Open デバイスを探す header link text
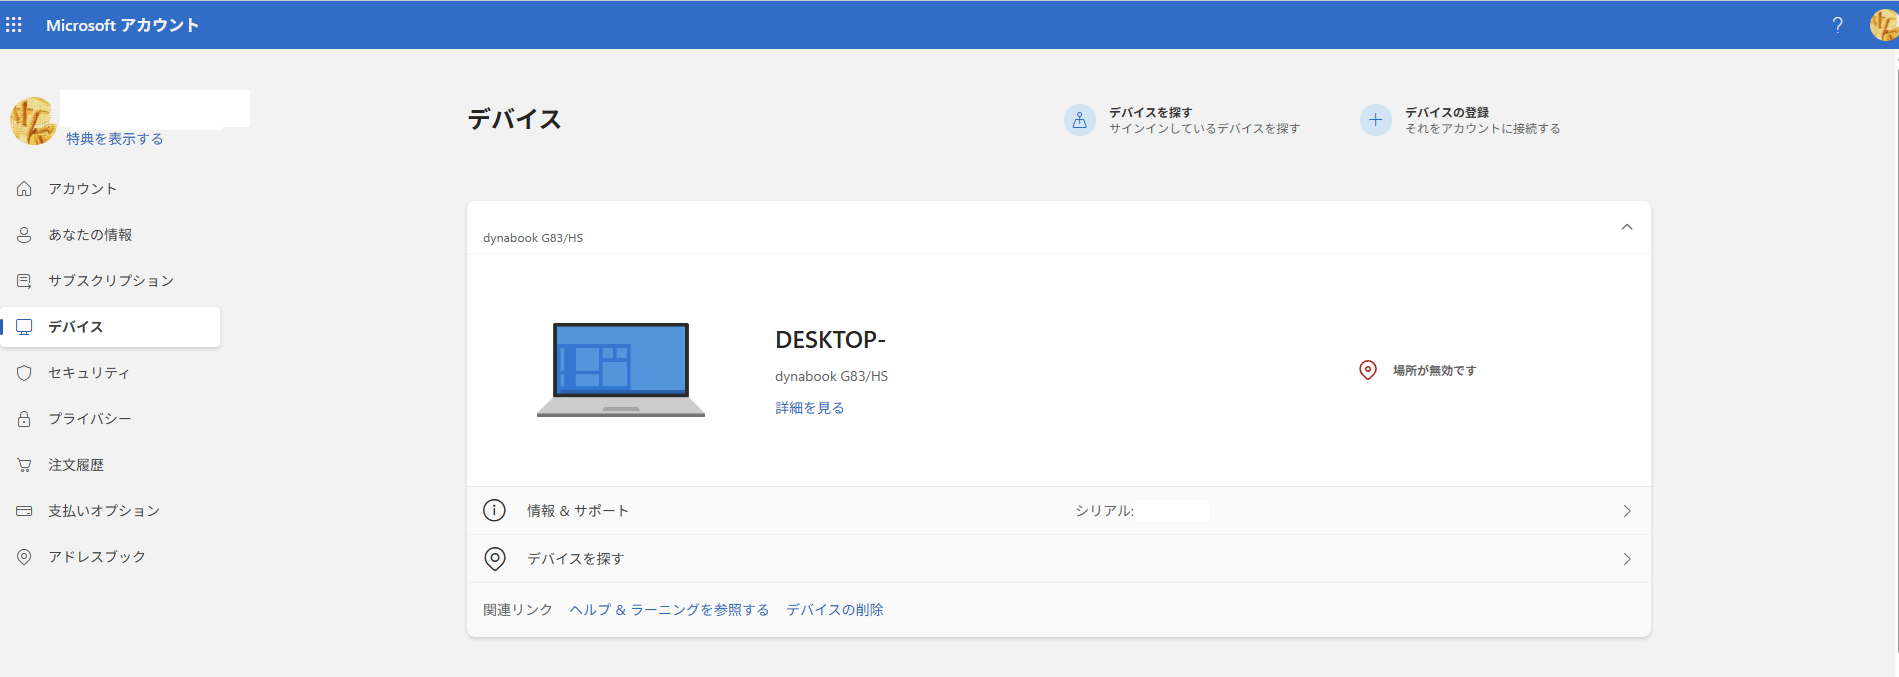1899x677 pixels. pos(1150,113)
